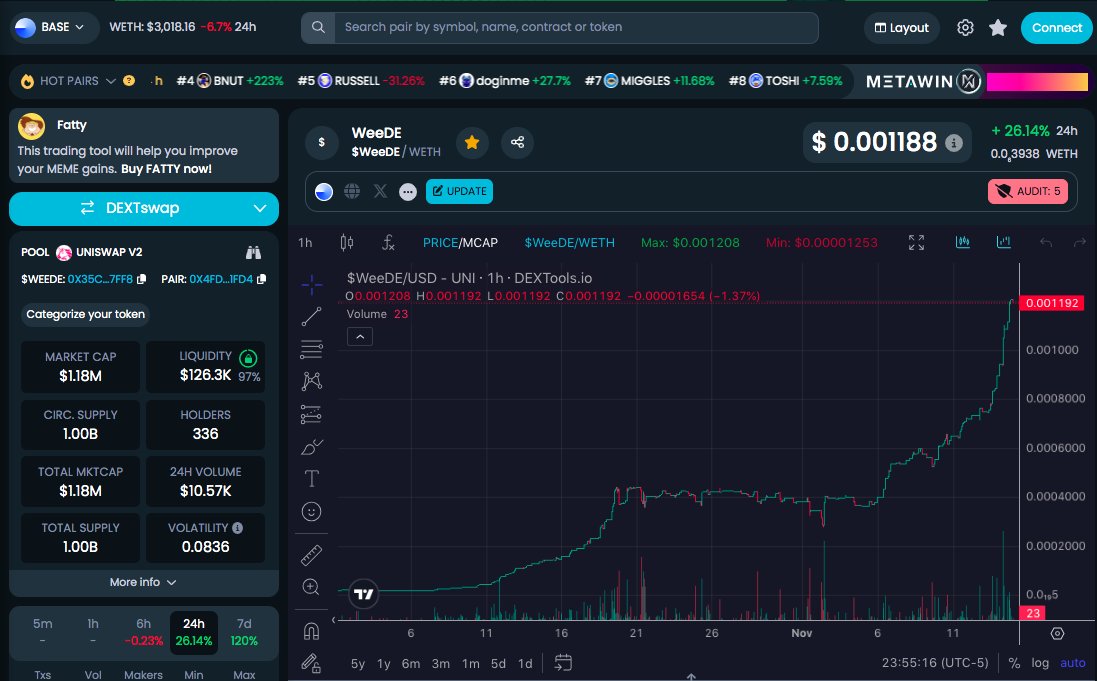Add WeeDE to favorites star
This screenshot has width=1097, height=681.
click(472, 143)
